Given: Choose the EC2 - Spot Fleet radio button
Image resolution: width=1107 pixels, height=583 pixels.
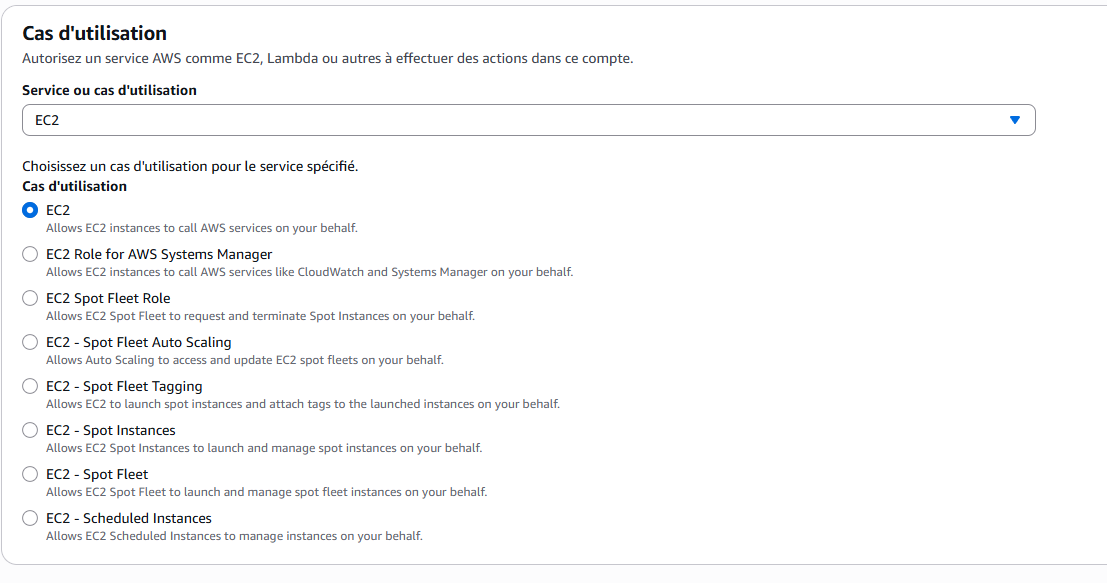Looking at the screenshot, I should pos(30,474).
